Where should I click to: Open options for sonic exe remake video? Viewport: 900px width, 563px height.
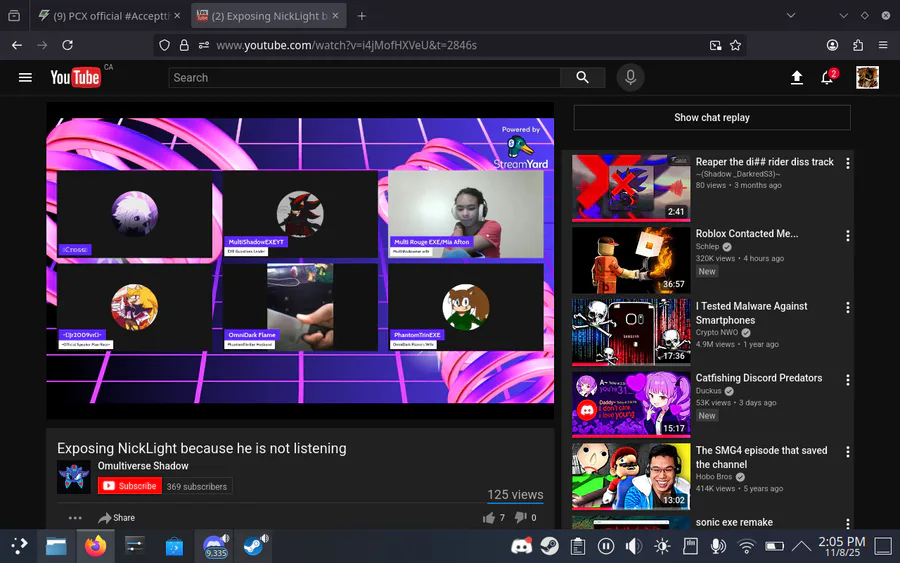coord(847,523)
